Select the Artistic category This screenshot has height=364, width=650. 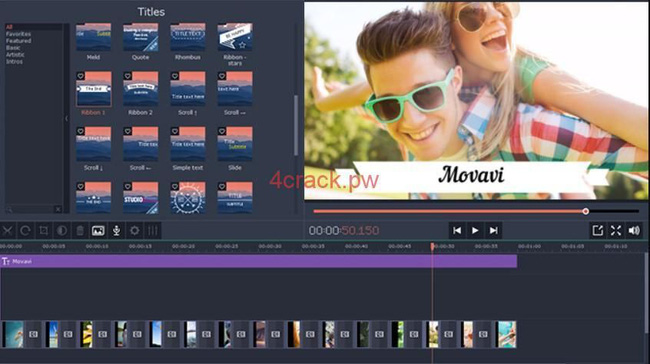tap(15, 55)
